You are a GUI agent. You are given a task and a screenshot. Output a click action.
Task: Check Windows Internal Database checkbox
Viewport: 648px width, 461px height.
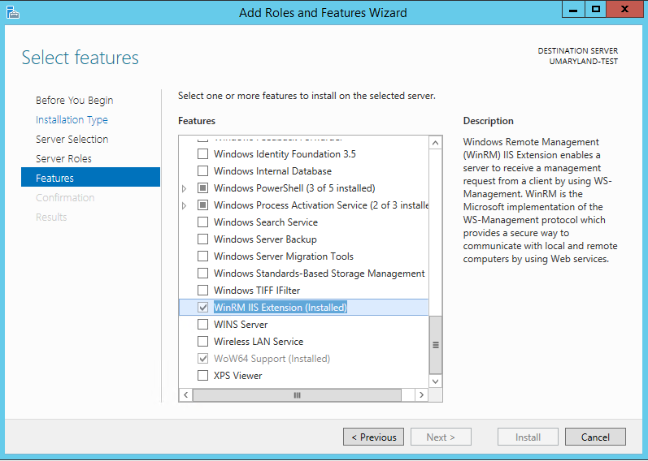point(202,171)
